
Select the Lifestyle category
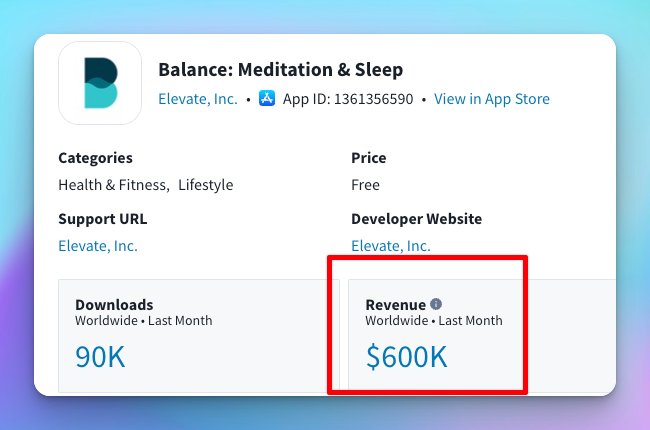205,185
